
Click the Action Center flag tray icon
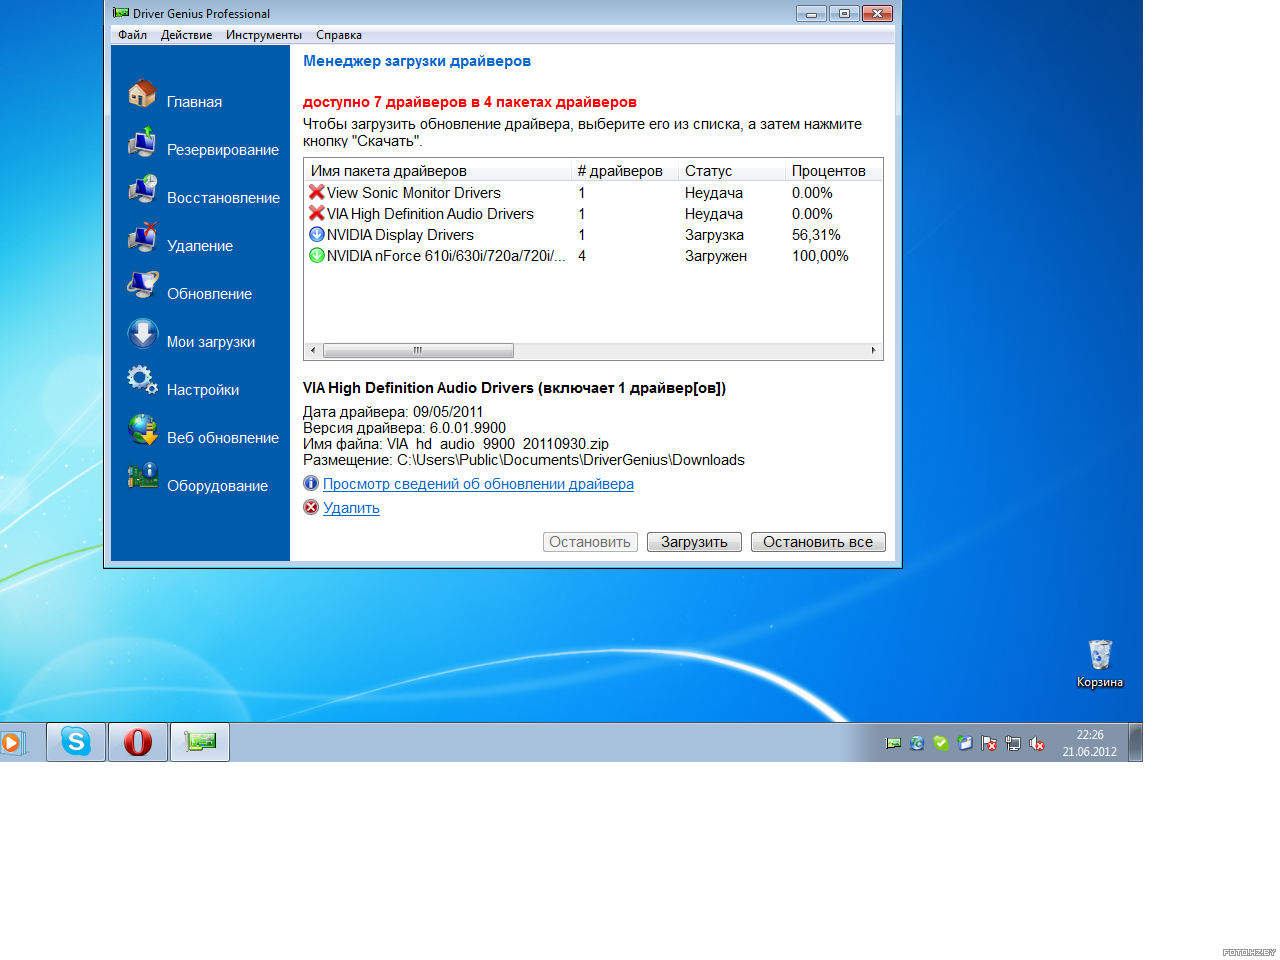coord(989,743)
